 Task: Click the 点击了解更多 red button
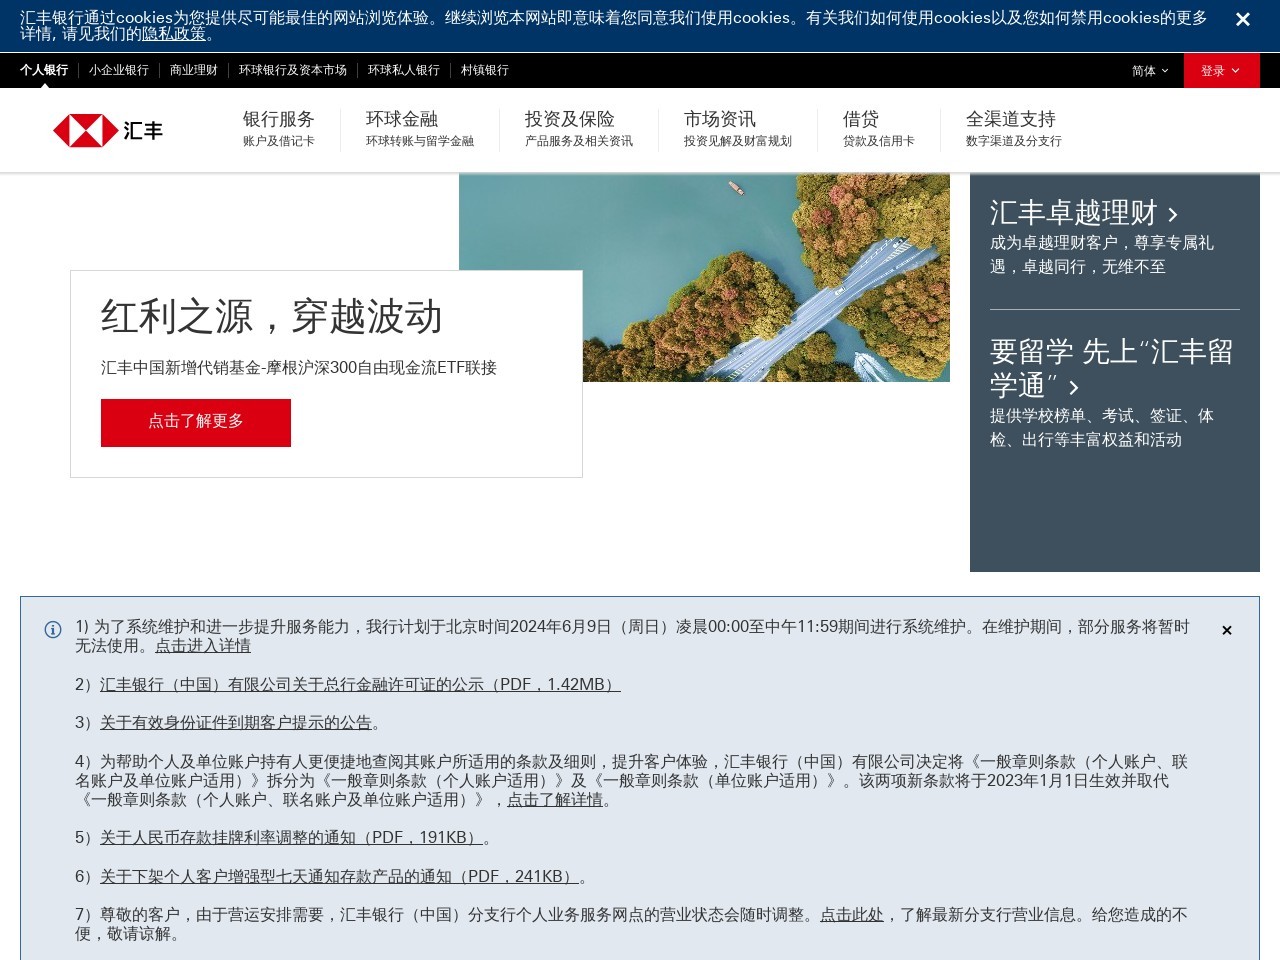pos(196,422)
